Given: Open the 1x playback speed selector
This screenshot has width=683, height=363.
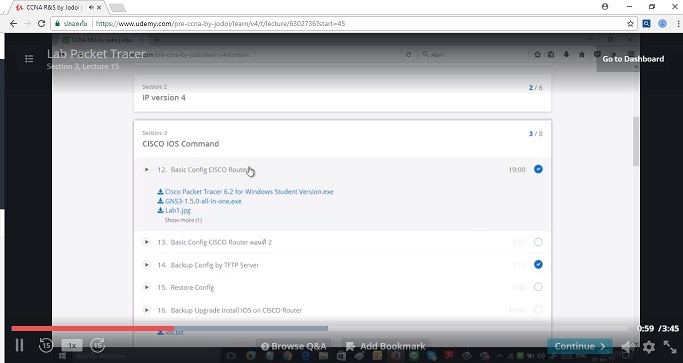Looking at the screenshot, I should (x=72, y=346).
